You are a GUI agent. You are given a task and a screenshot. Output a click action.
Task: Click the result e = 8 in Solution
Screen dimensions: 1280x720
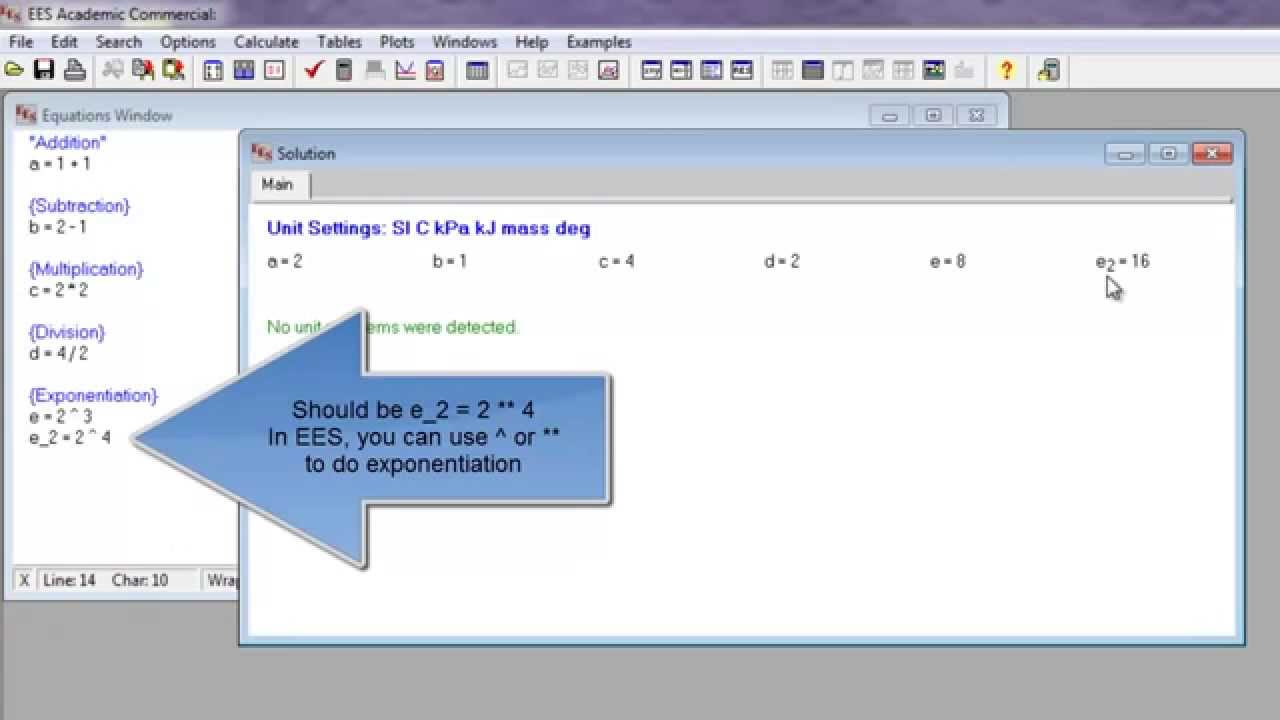pyautogui.click(x=948, y=262)
